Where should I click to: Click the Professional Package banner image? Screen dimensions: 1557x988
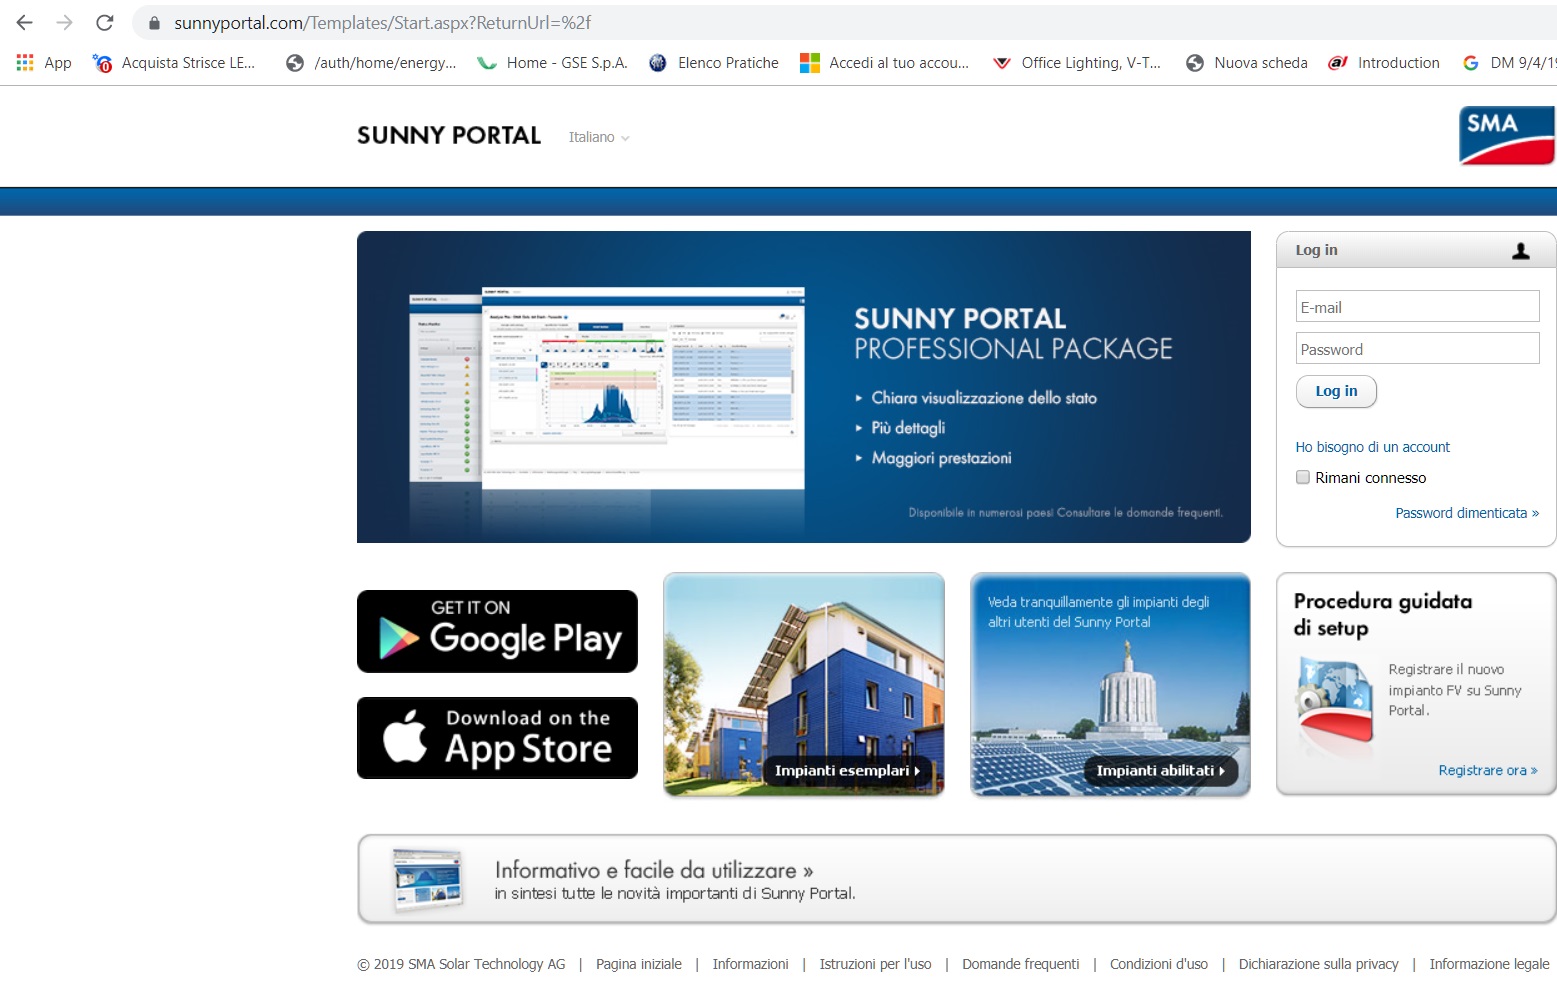(804, 387)
